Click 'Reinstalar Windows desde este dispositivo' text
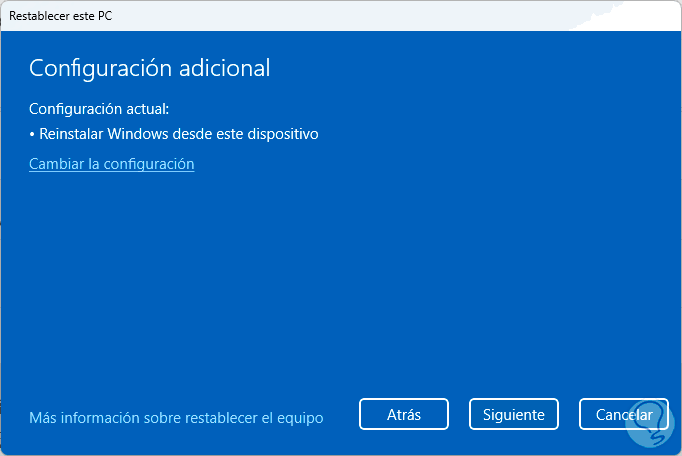 click(178, 133)
